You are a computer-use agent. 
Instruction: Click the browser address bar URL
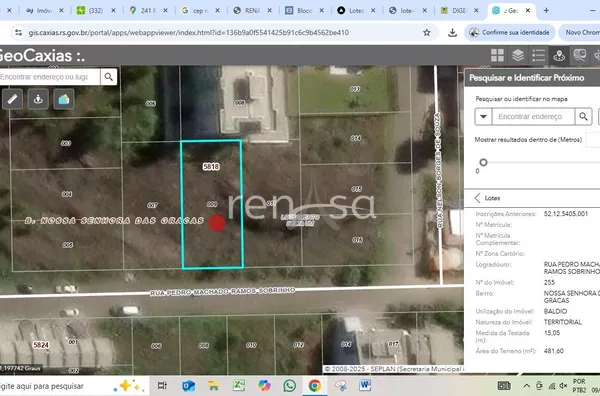[189, 33]
